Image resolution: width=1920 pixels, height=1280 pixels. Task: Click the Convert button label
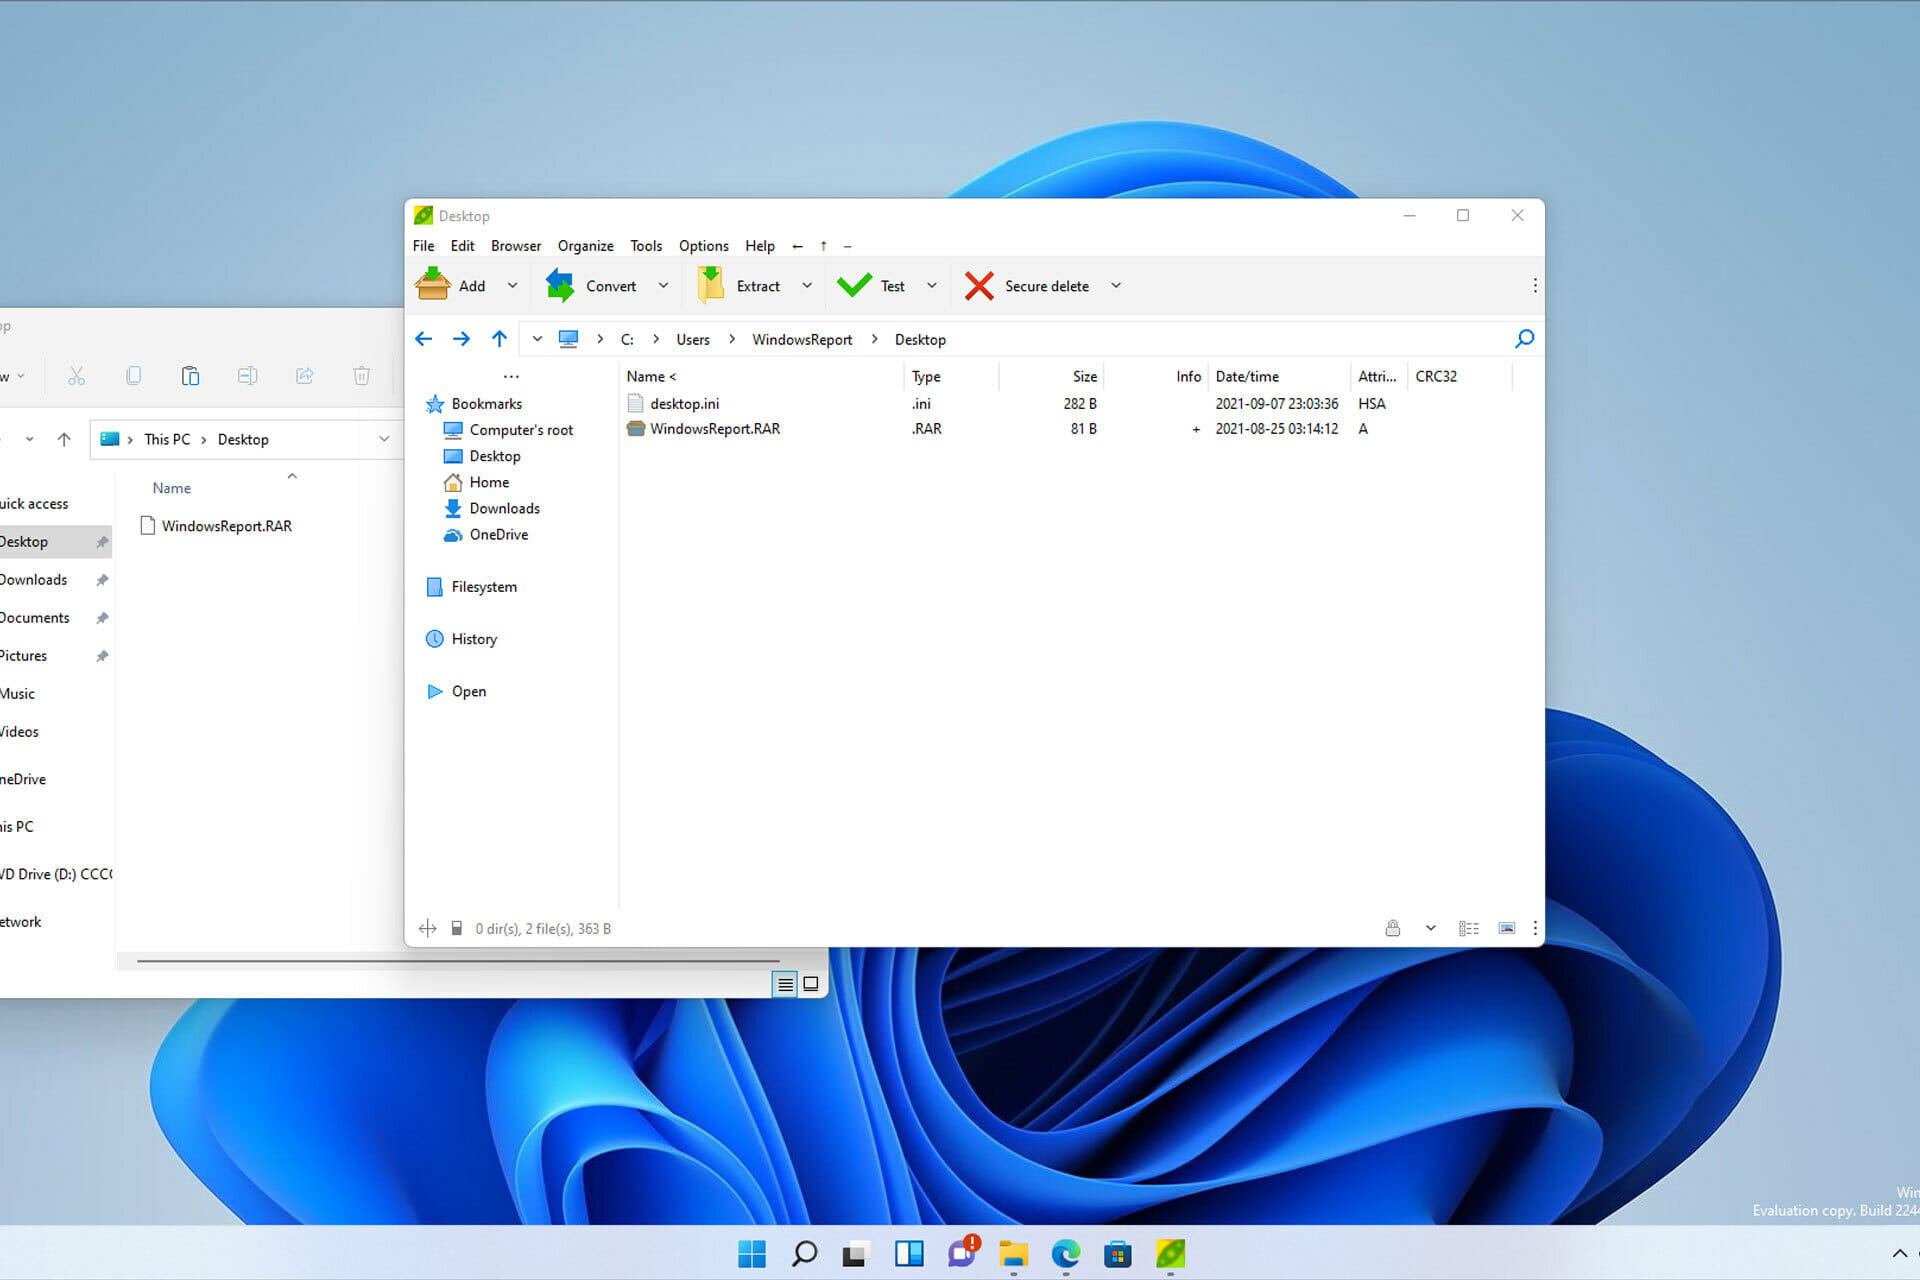[611, 286]
